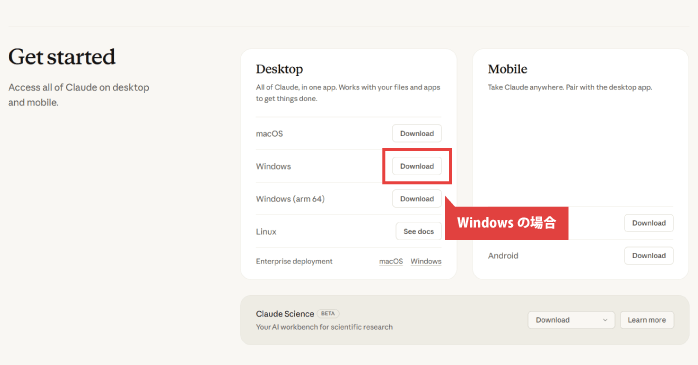Open the Linux See docs button
This screenshot has height=365, width=698.
tap(418, 231)
